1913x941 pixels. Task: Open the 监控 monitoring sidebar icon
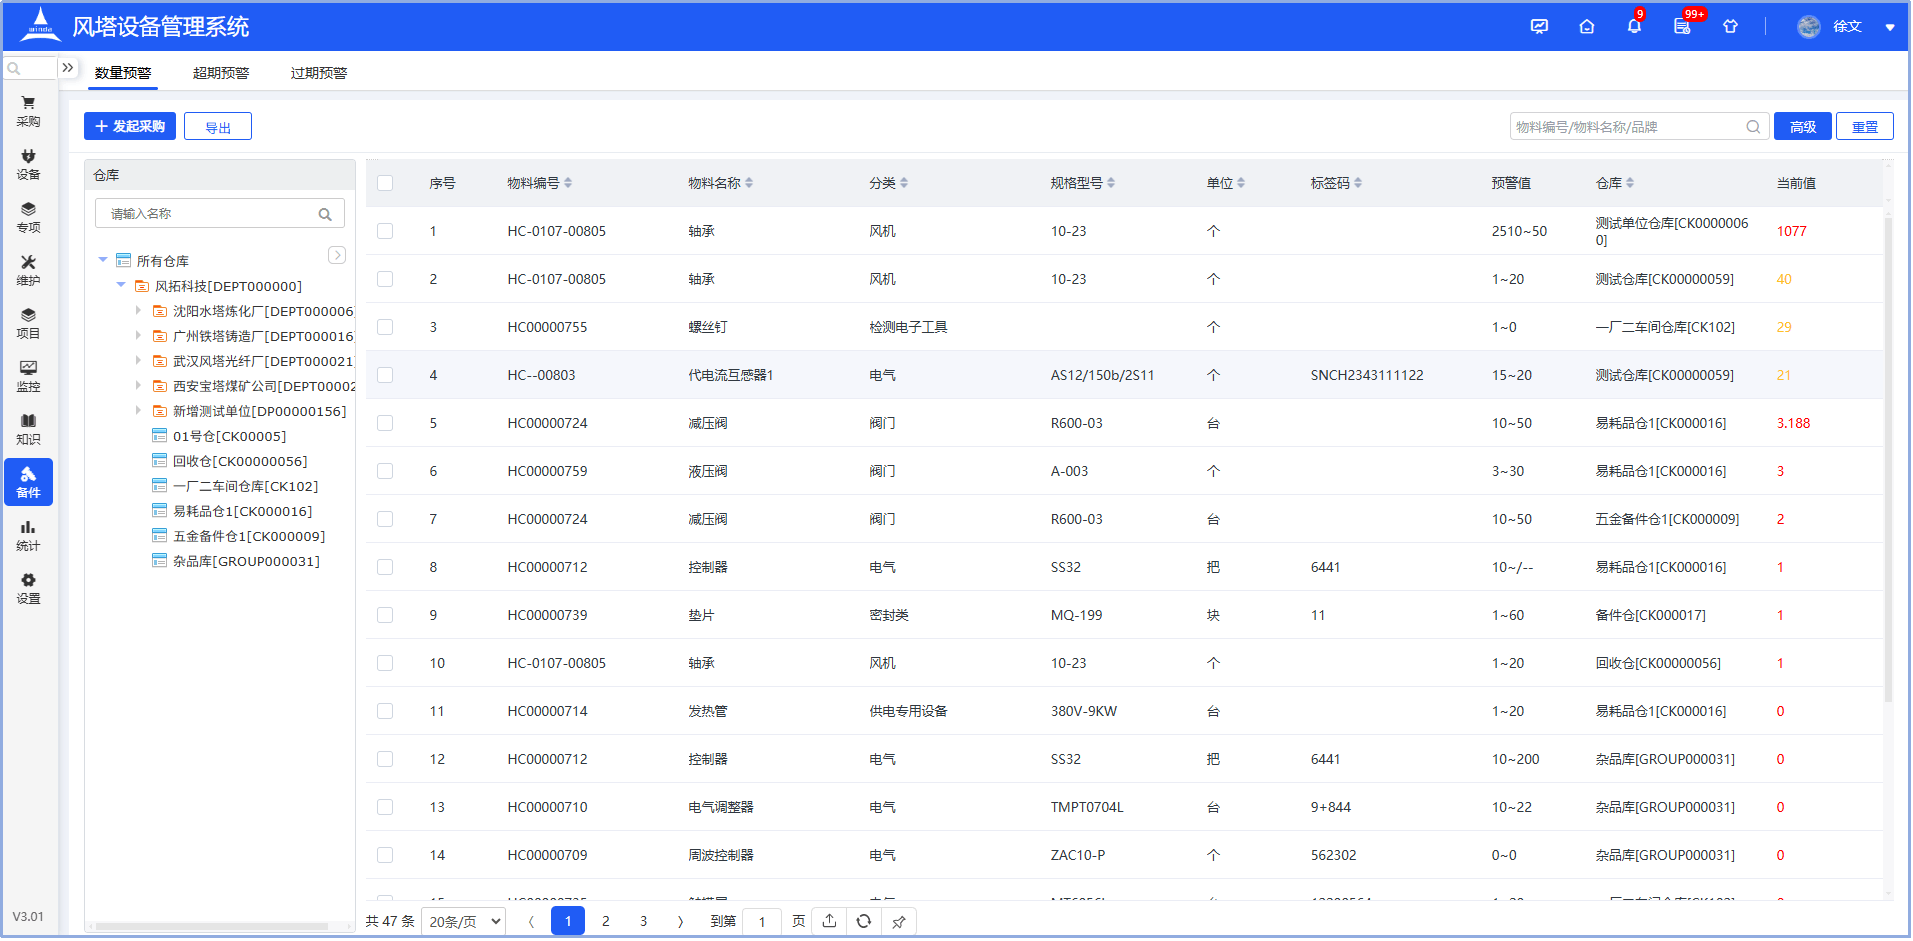pyautogui.click(x=28, y=375)
